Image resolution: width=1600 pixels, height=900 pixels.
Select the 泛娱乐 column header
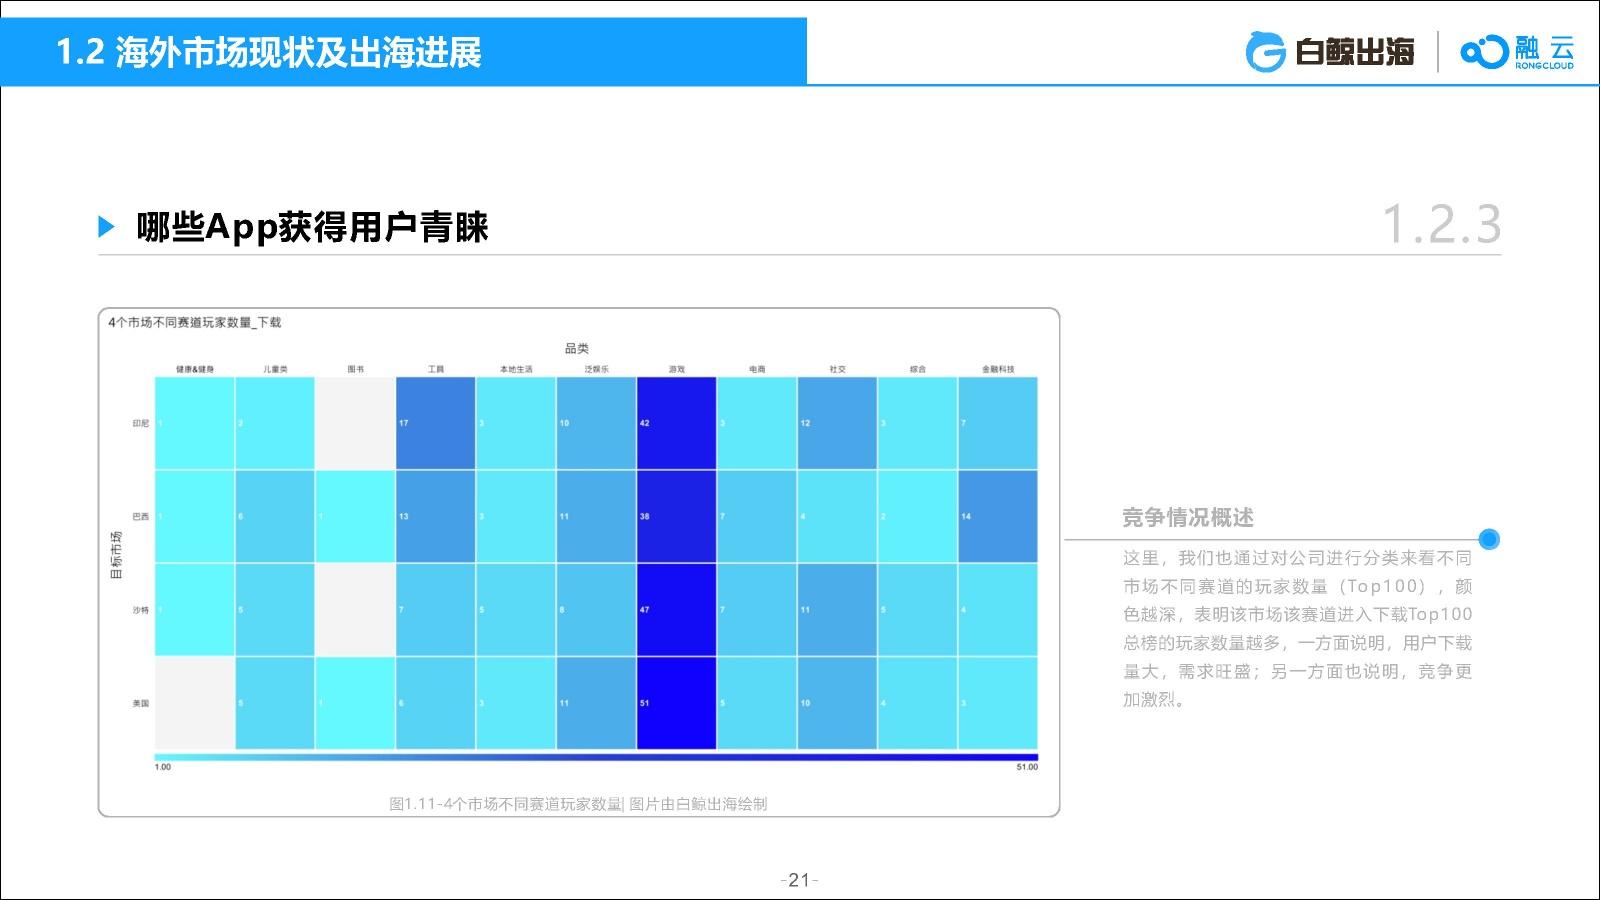pyautogui.click(x=597, y=369)
